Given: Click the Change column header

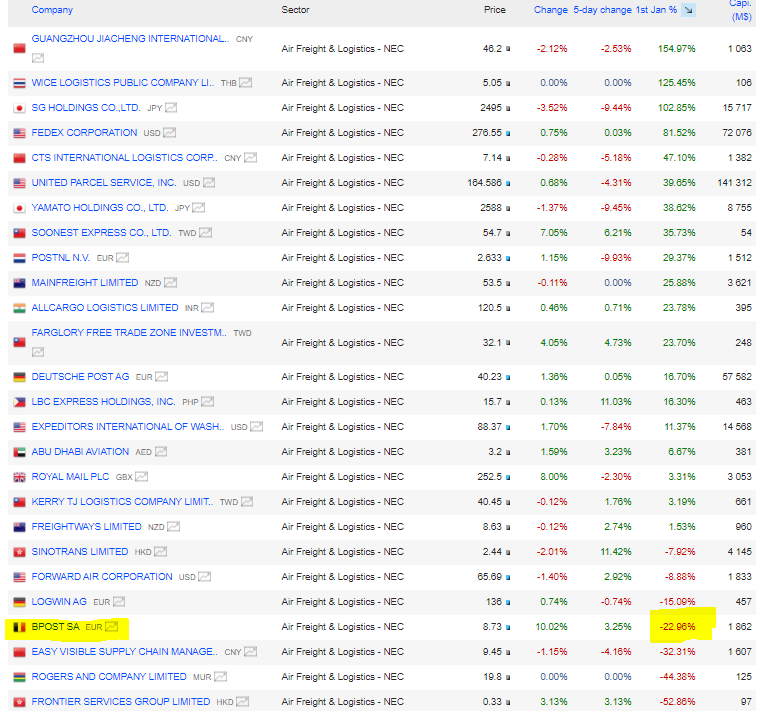Looking at the screenshot, I should pyautogui.click(x=550, y=10).
